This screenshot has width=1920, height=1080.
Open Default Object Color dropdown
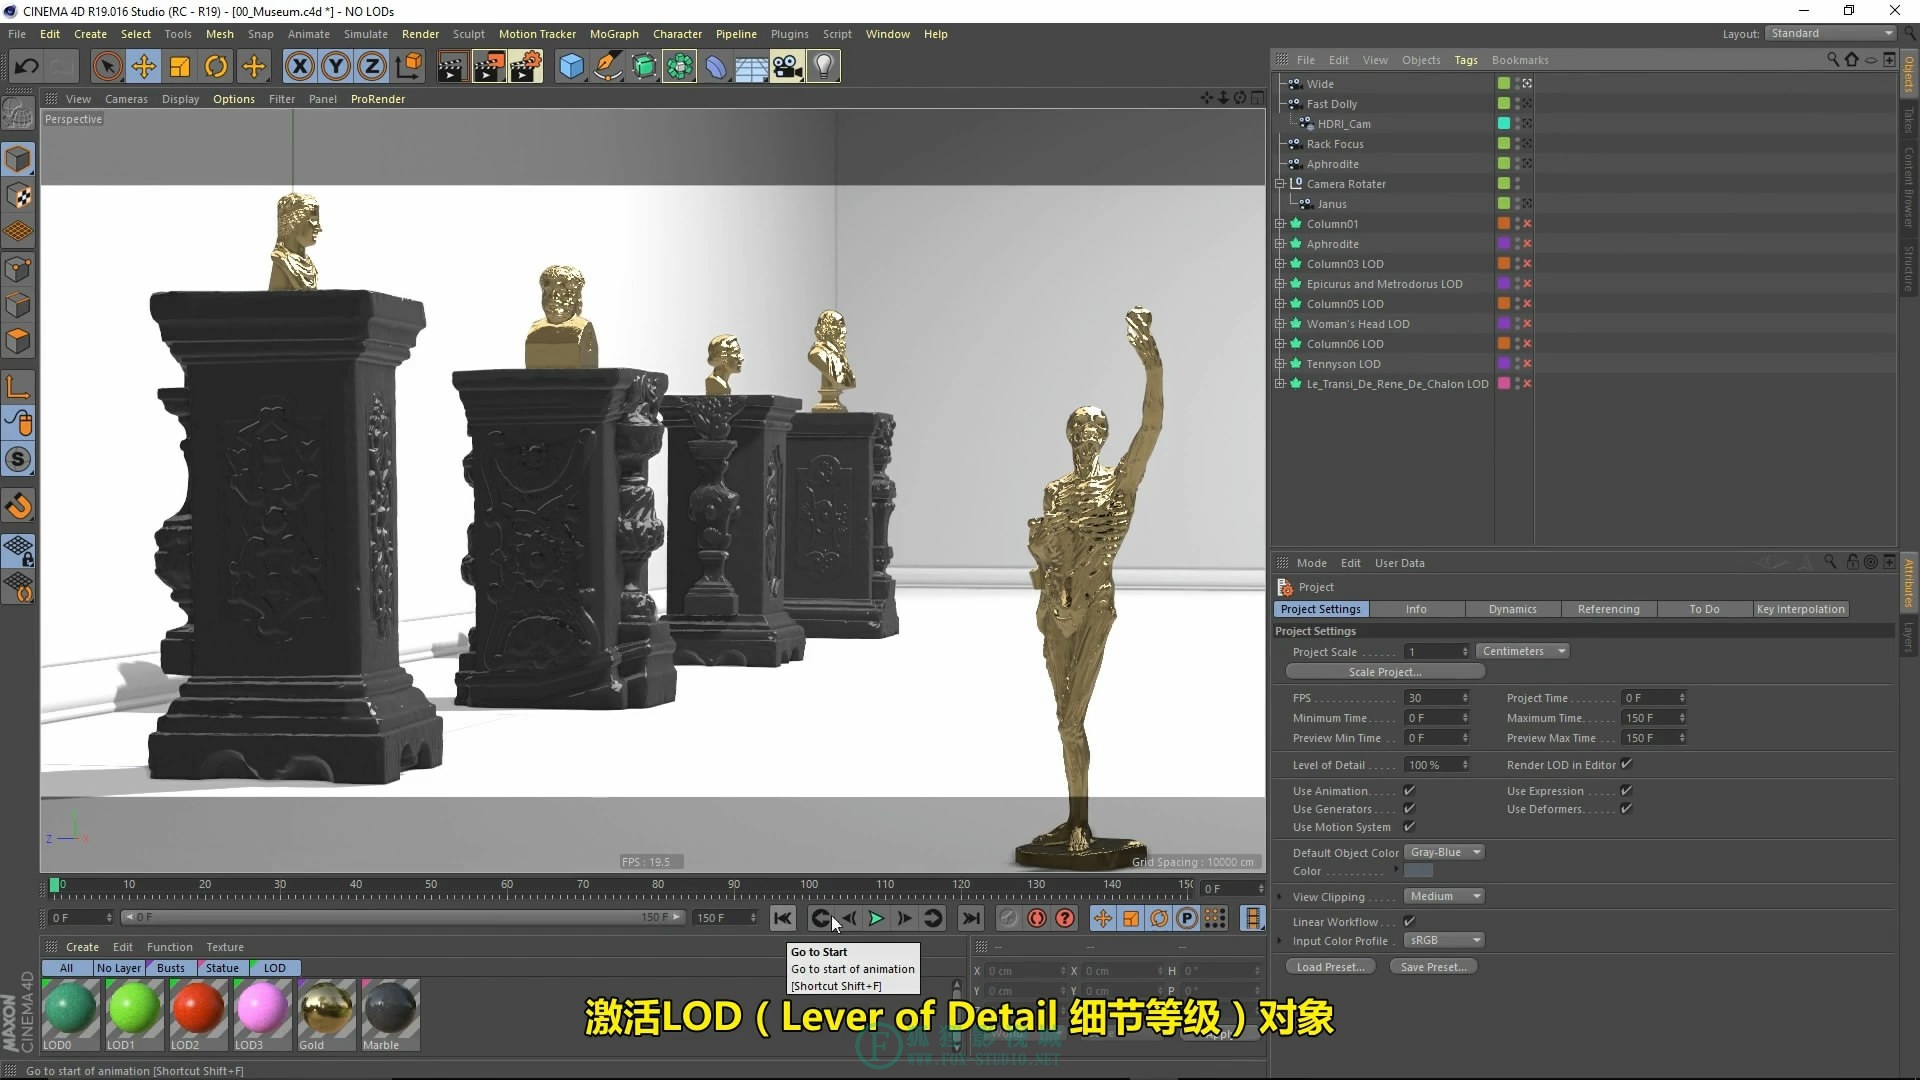click(1444, 852)
